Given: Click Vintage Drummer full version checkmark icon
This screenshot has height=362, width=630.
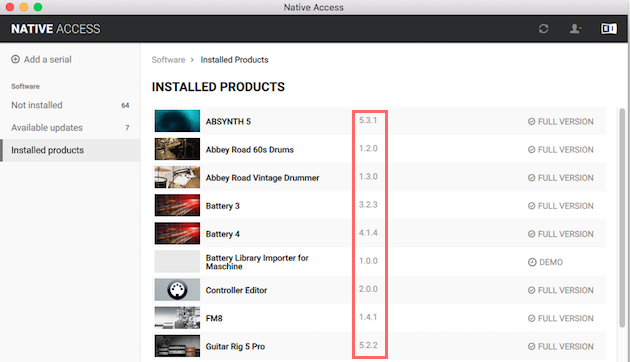Looking at the screenshot, I should point(531,178).
